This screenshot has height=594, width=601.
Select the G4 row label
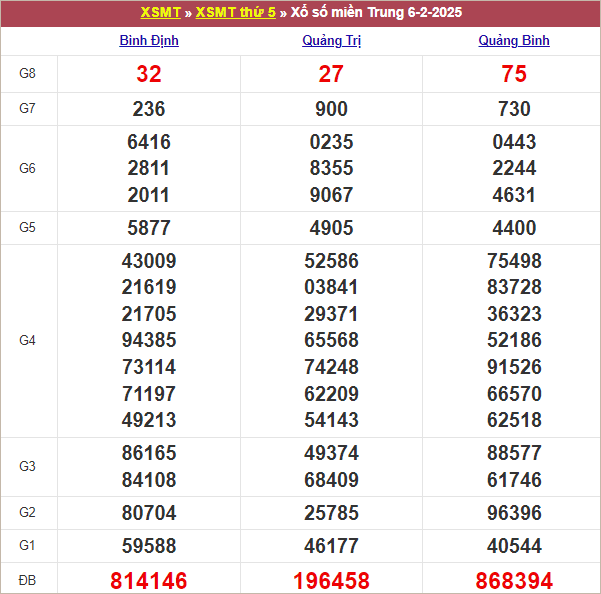pos(27,340)
